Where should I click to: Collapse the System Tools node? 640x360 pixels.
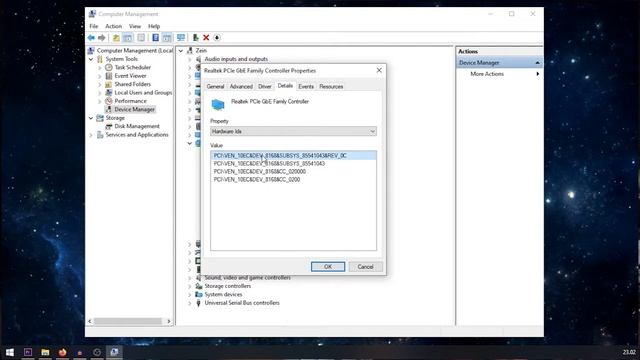point(91,59)
